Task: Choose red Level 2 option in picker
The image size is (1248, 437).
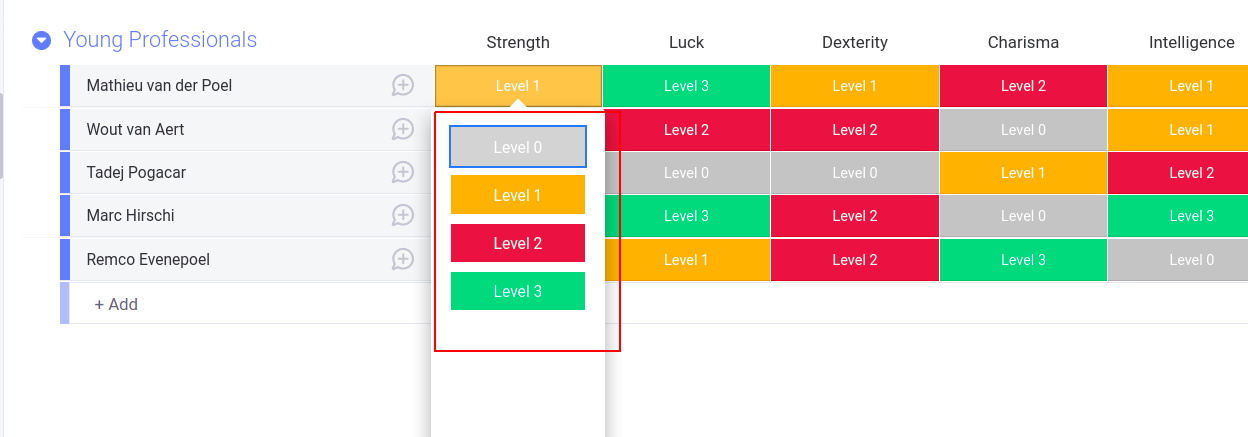Action: [518, 243]
